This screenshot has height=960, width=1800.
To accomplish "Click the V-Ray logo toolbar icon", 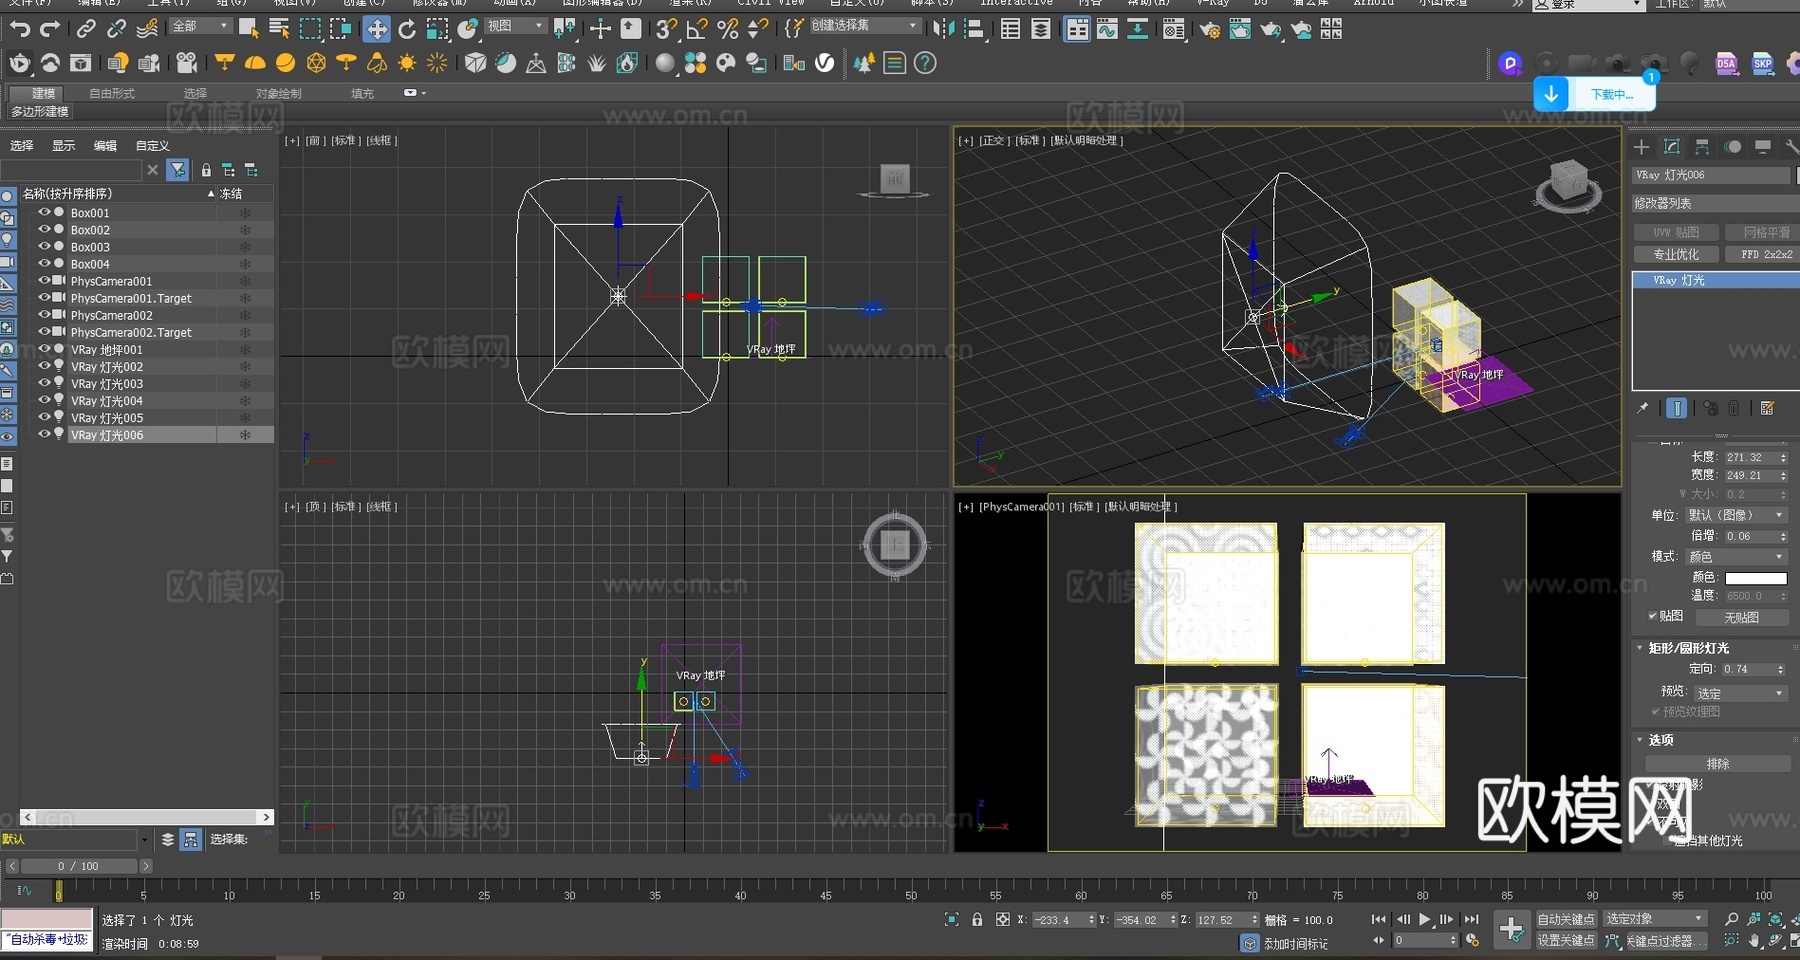I will click(x=825, y=63).
